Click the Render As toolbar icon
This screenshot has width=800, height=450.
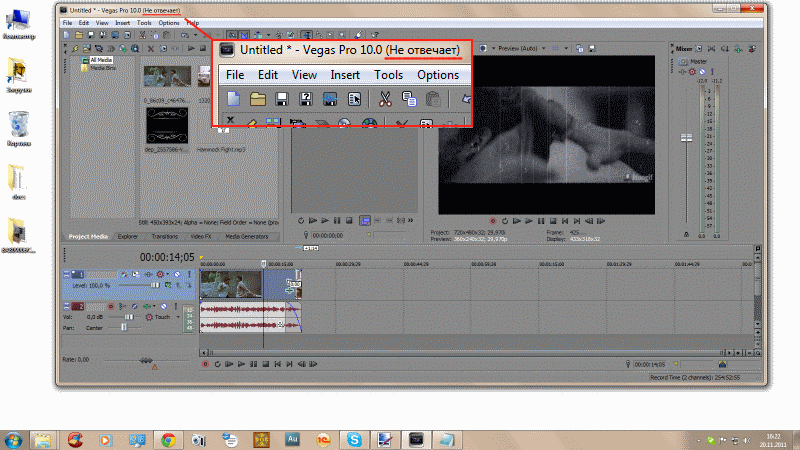pos(115,35)
